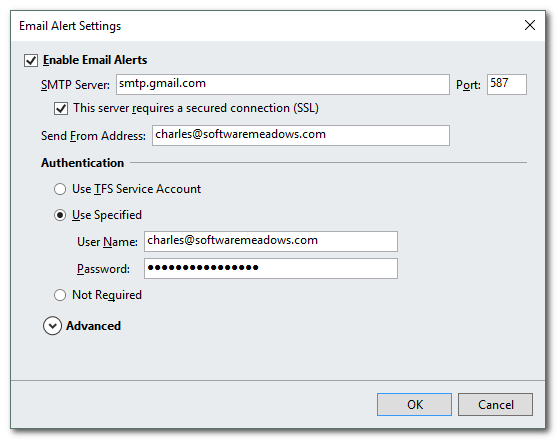This screenshot has height=440, width=557.
Task: Expand the Advanced section chevron
Action: 52,326
